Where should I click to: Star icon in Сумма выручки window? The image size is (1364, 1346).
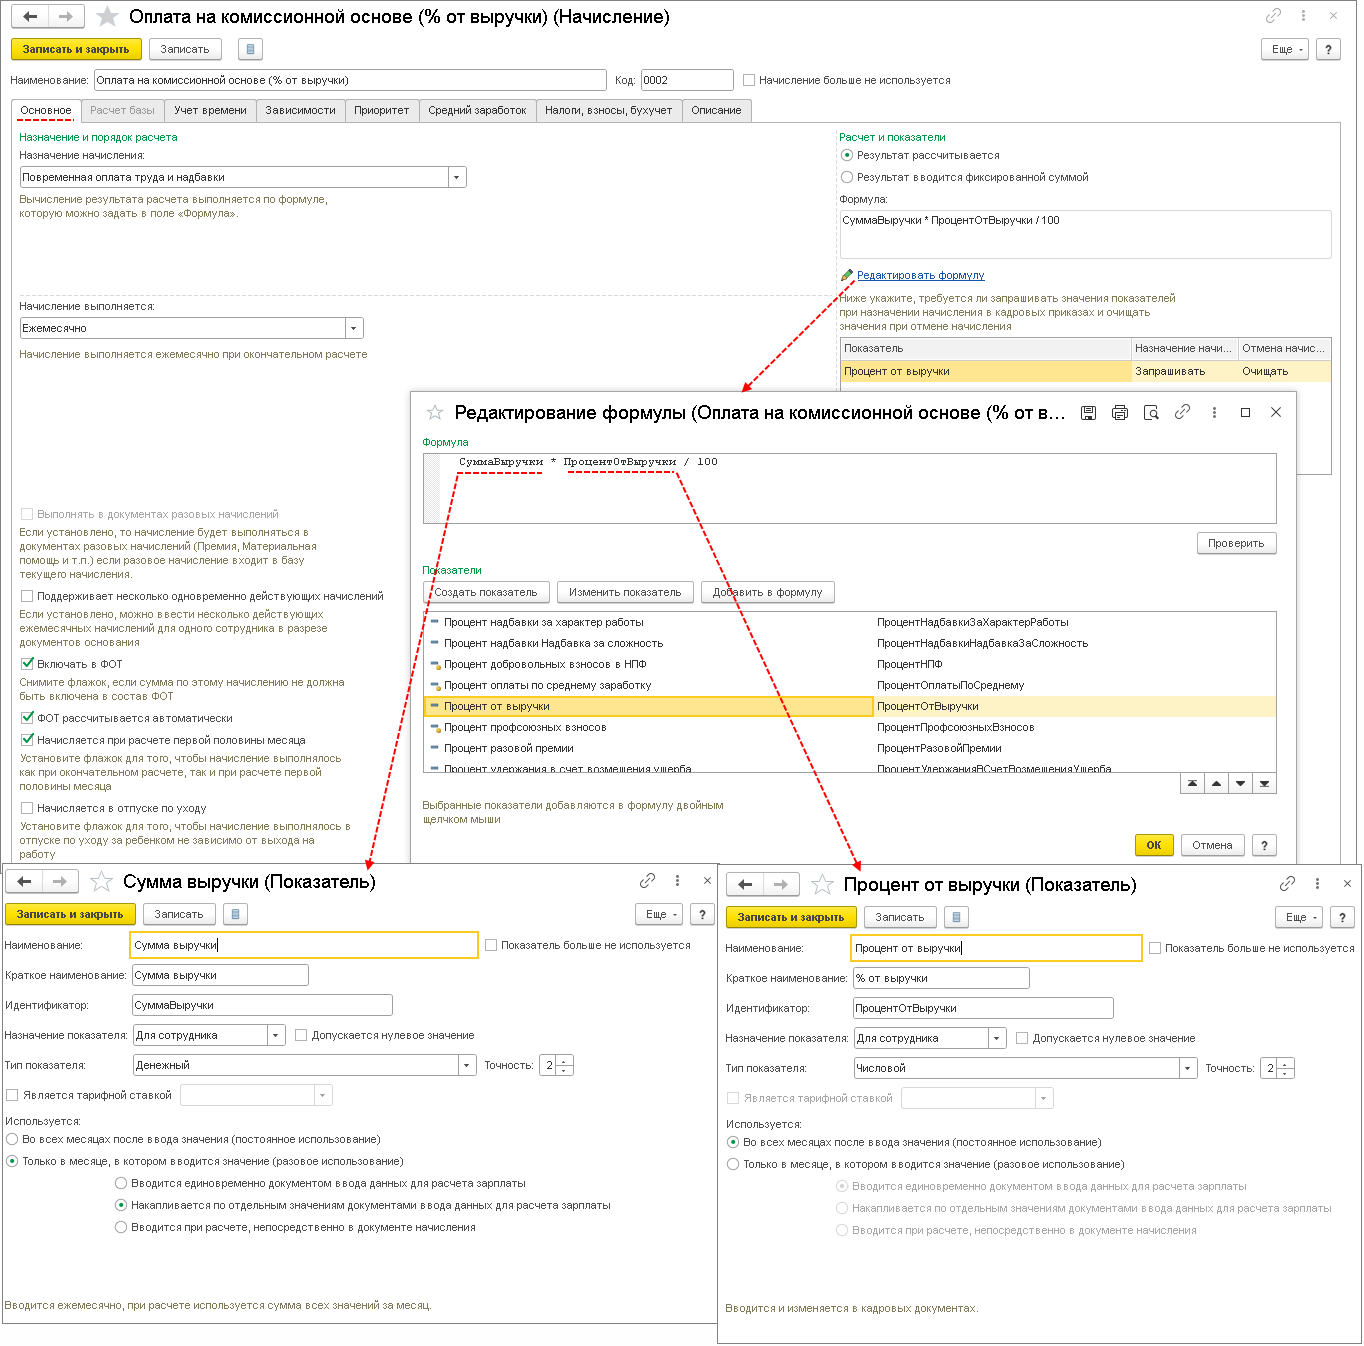click(101, 882)
